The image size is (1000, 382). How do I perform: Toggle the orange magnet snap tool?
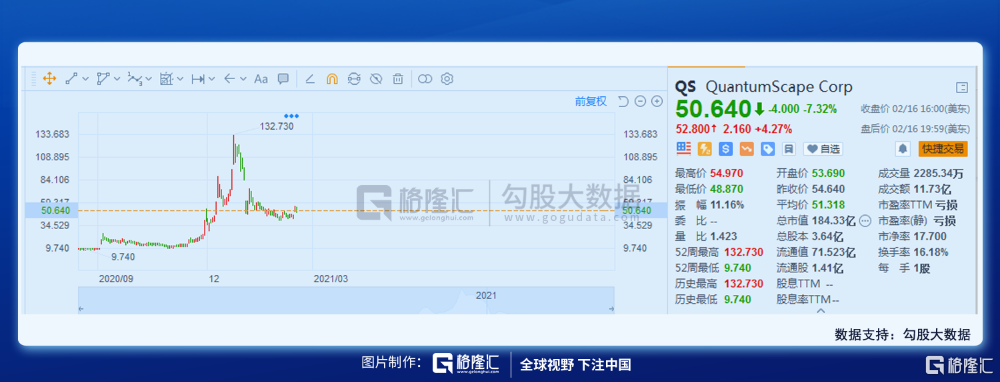pyautogui.click(x=332, y=79)
